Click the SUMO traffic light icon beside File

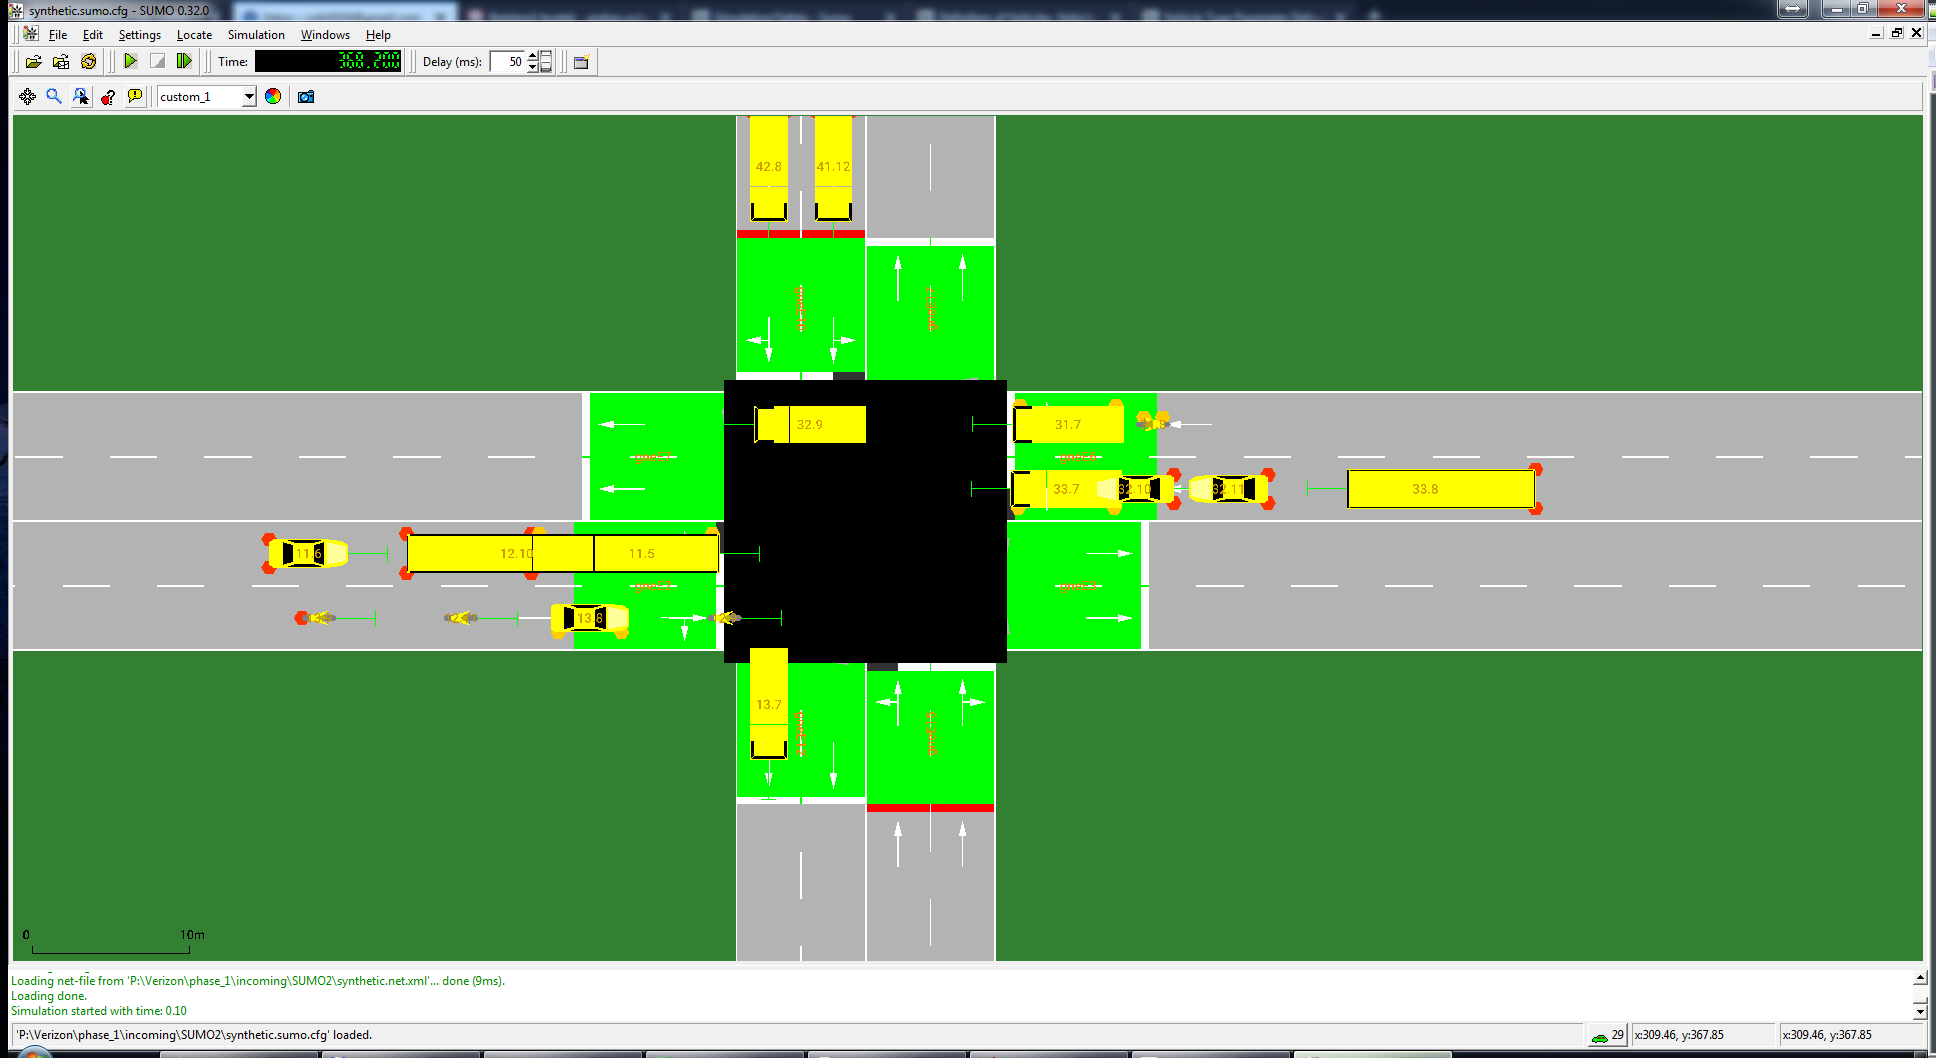click(x=31, y=33)
